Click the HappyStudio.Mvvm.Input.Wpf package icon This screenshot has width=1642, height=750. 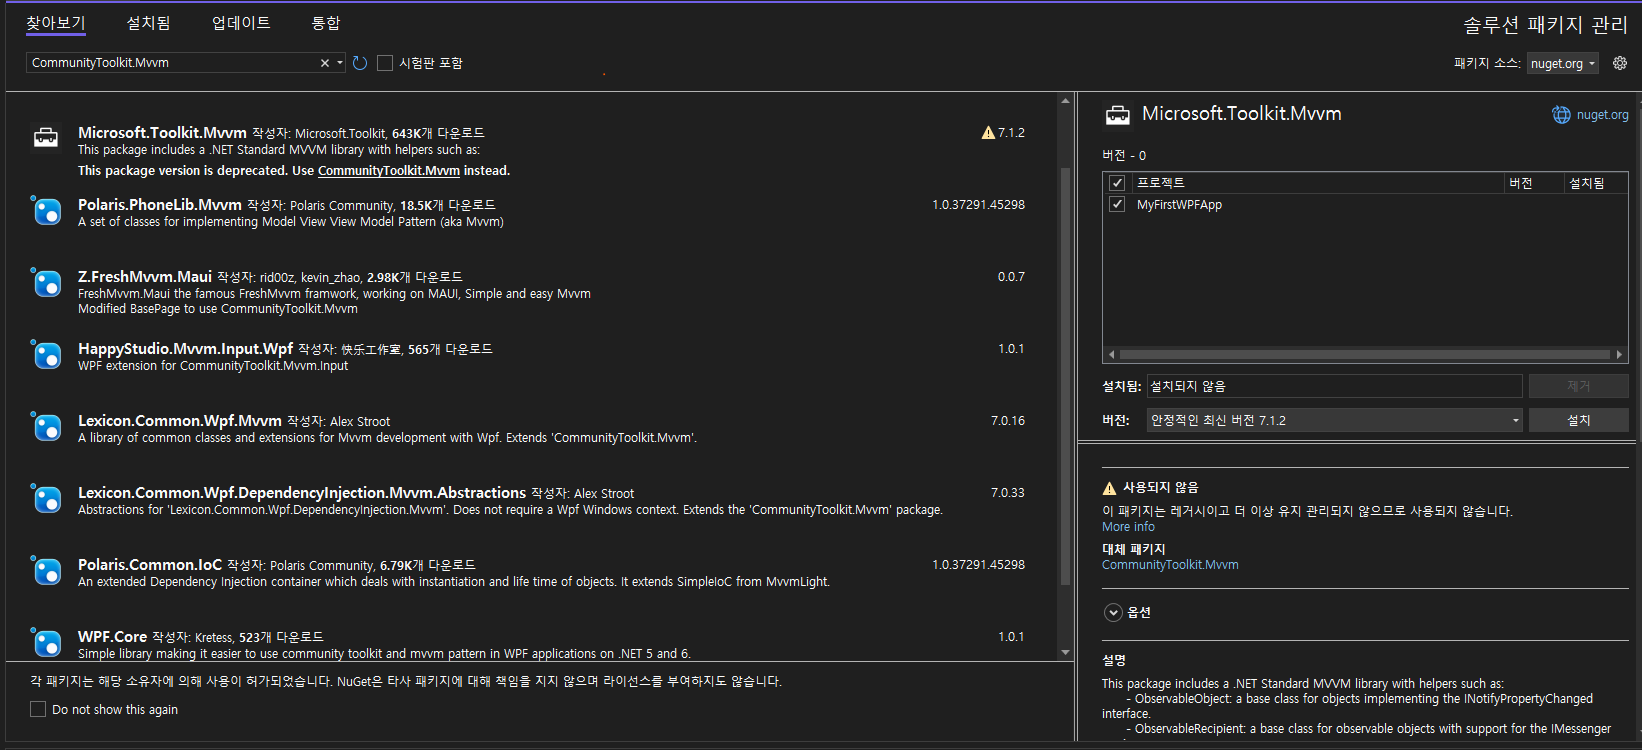(x=46, y=354)
